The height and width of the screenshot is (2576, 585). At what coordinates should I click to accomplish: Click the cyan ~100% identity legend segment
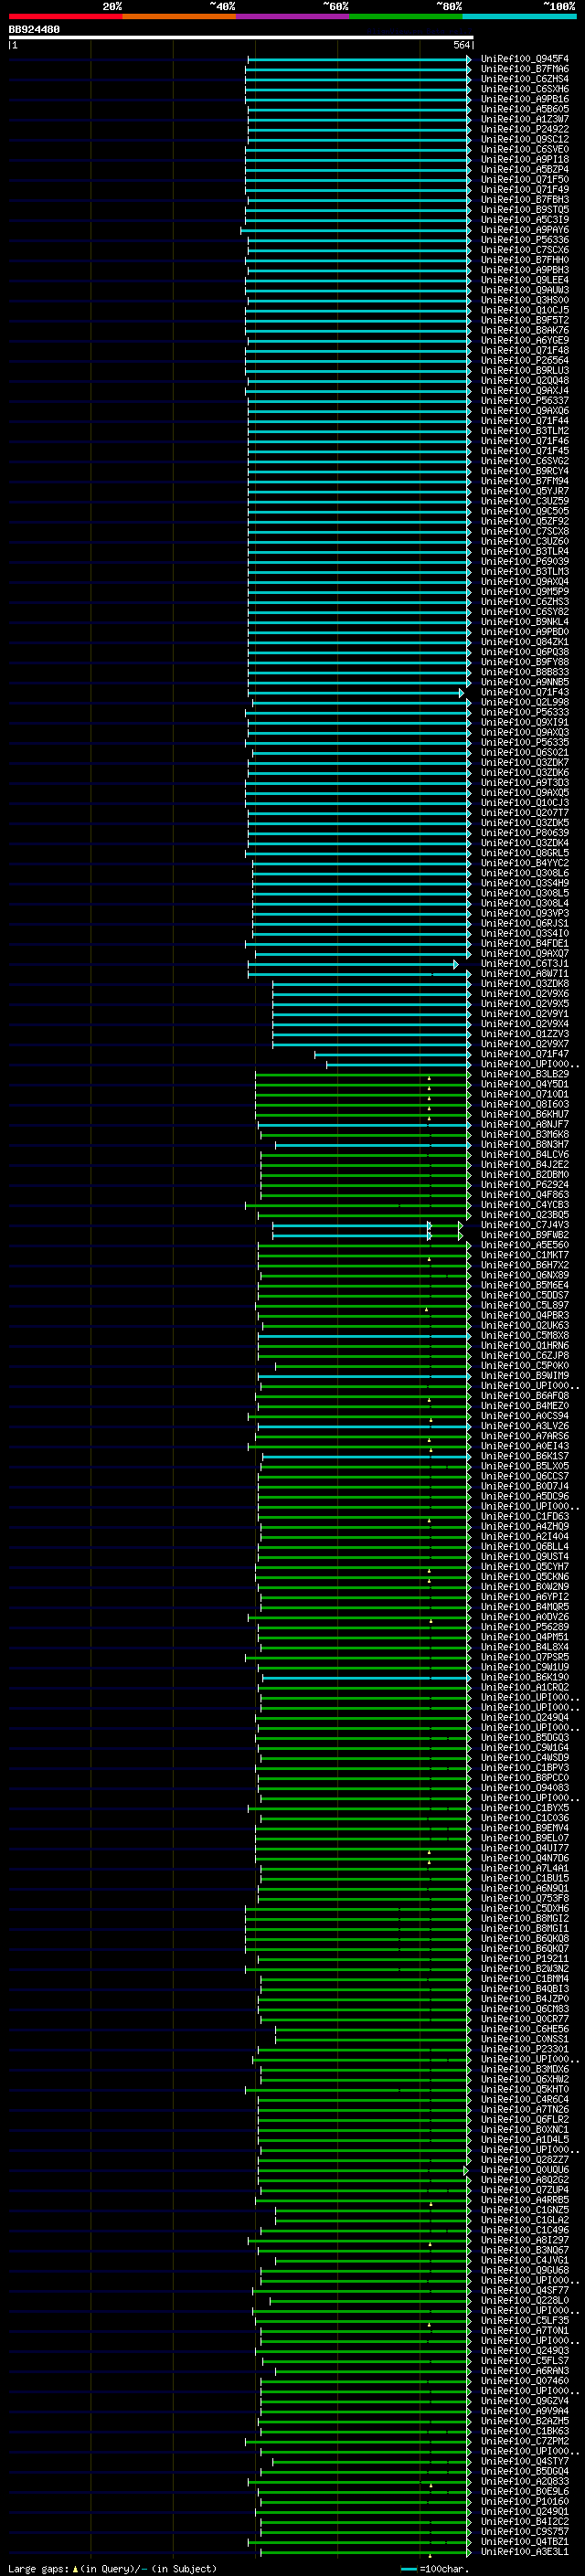520,16
